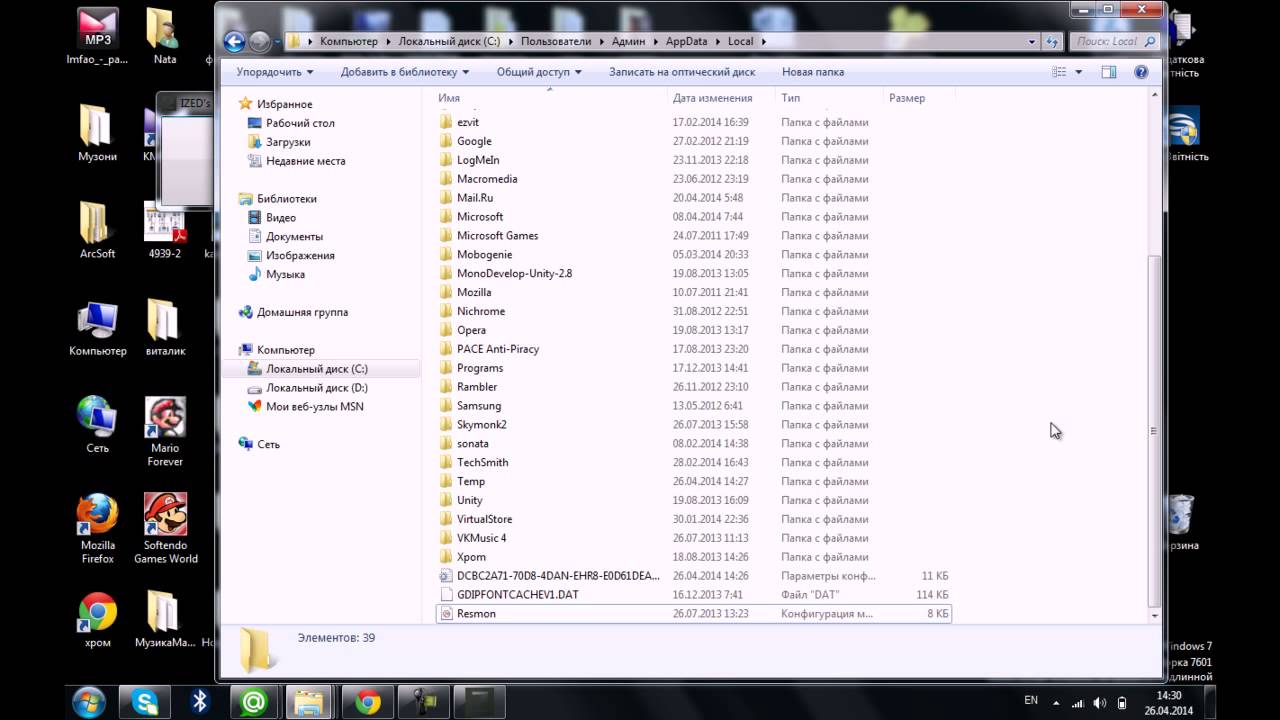
Task: Click the GDIPFONTCACHEV1.DAT file icon
Action: point(447,594)
